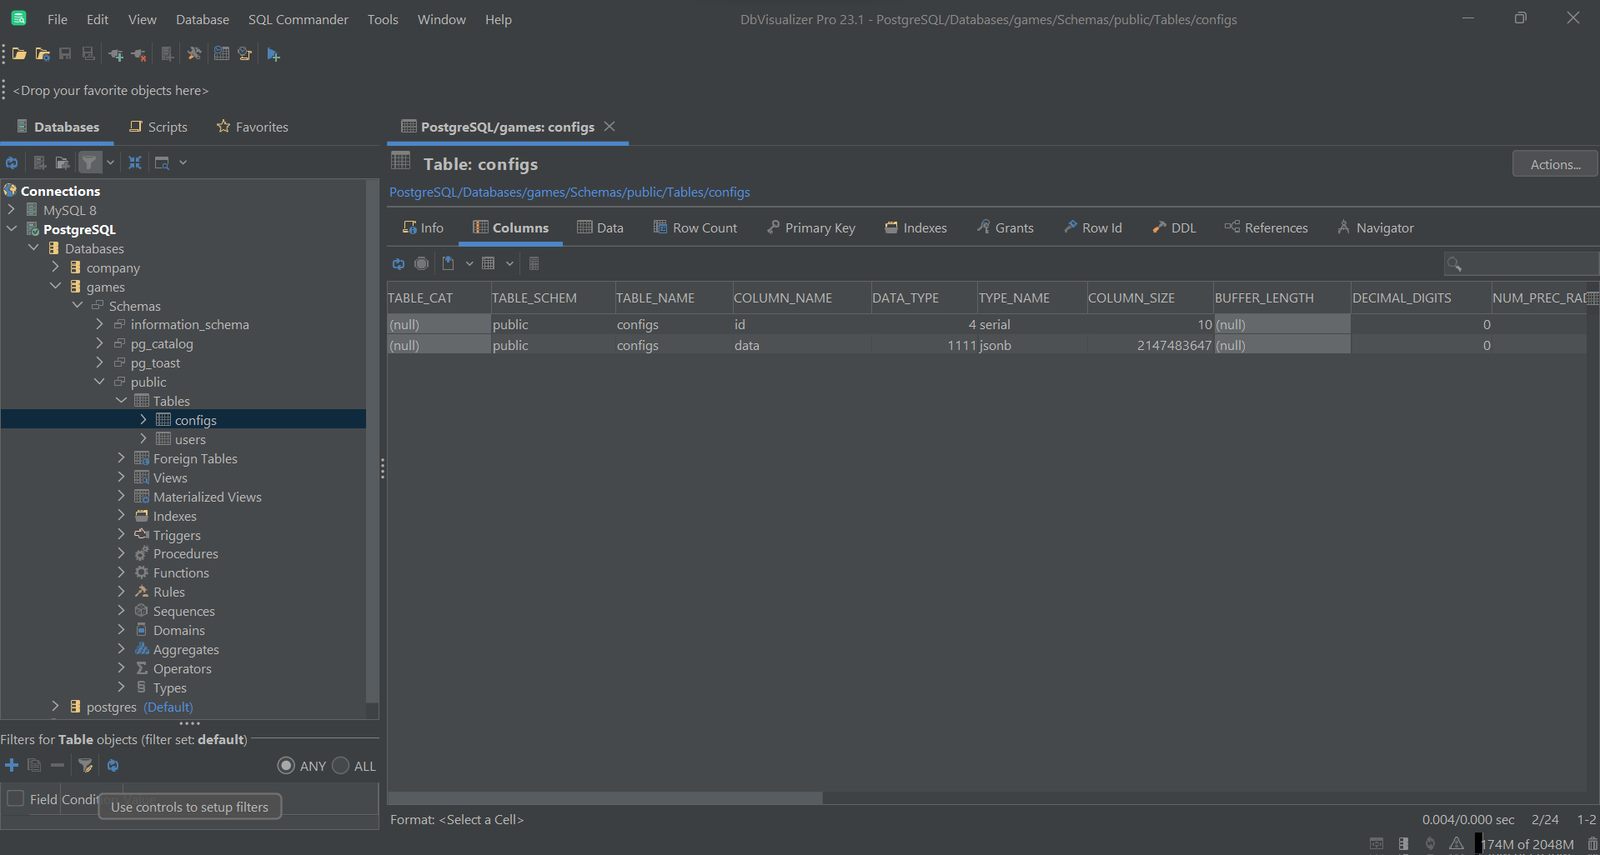This screenshot has height=855, width=1600.
Task: Refresh the Columns grid with reload icon
Action: pyautogui.click(x=398, y=263)
